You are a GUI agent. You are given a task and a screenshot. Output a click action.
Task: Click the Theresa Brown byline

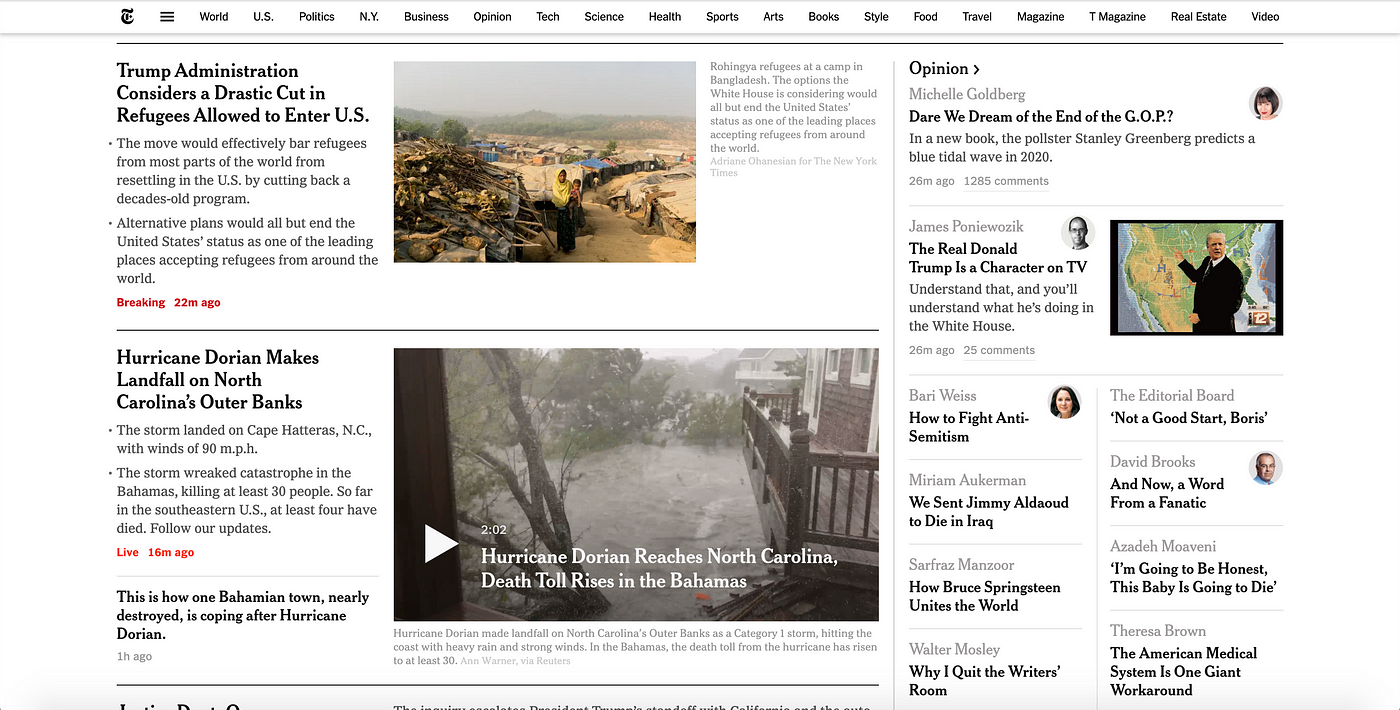point(1158,631)
